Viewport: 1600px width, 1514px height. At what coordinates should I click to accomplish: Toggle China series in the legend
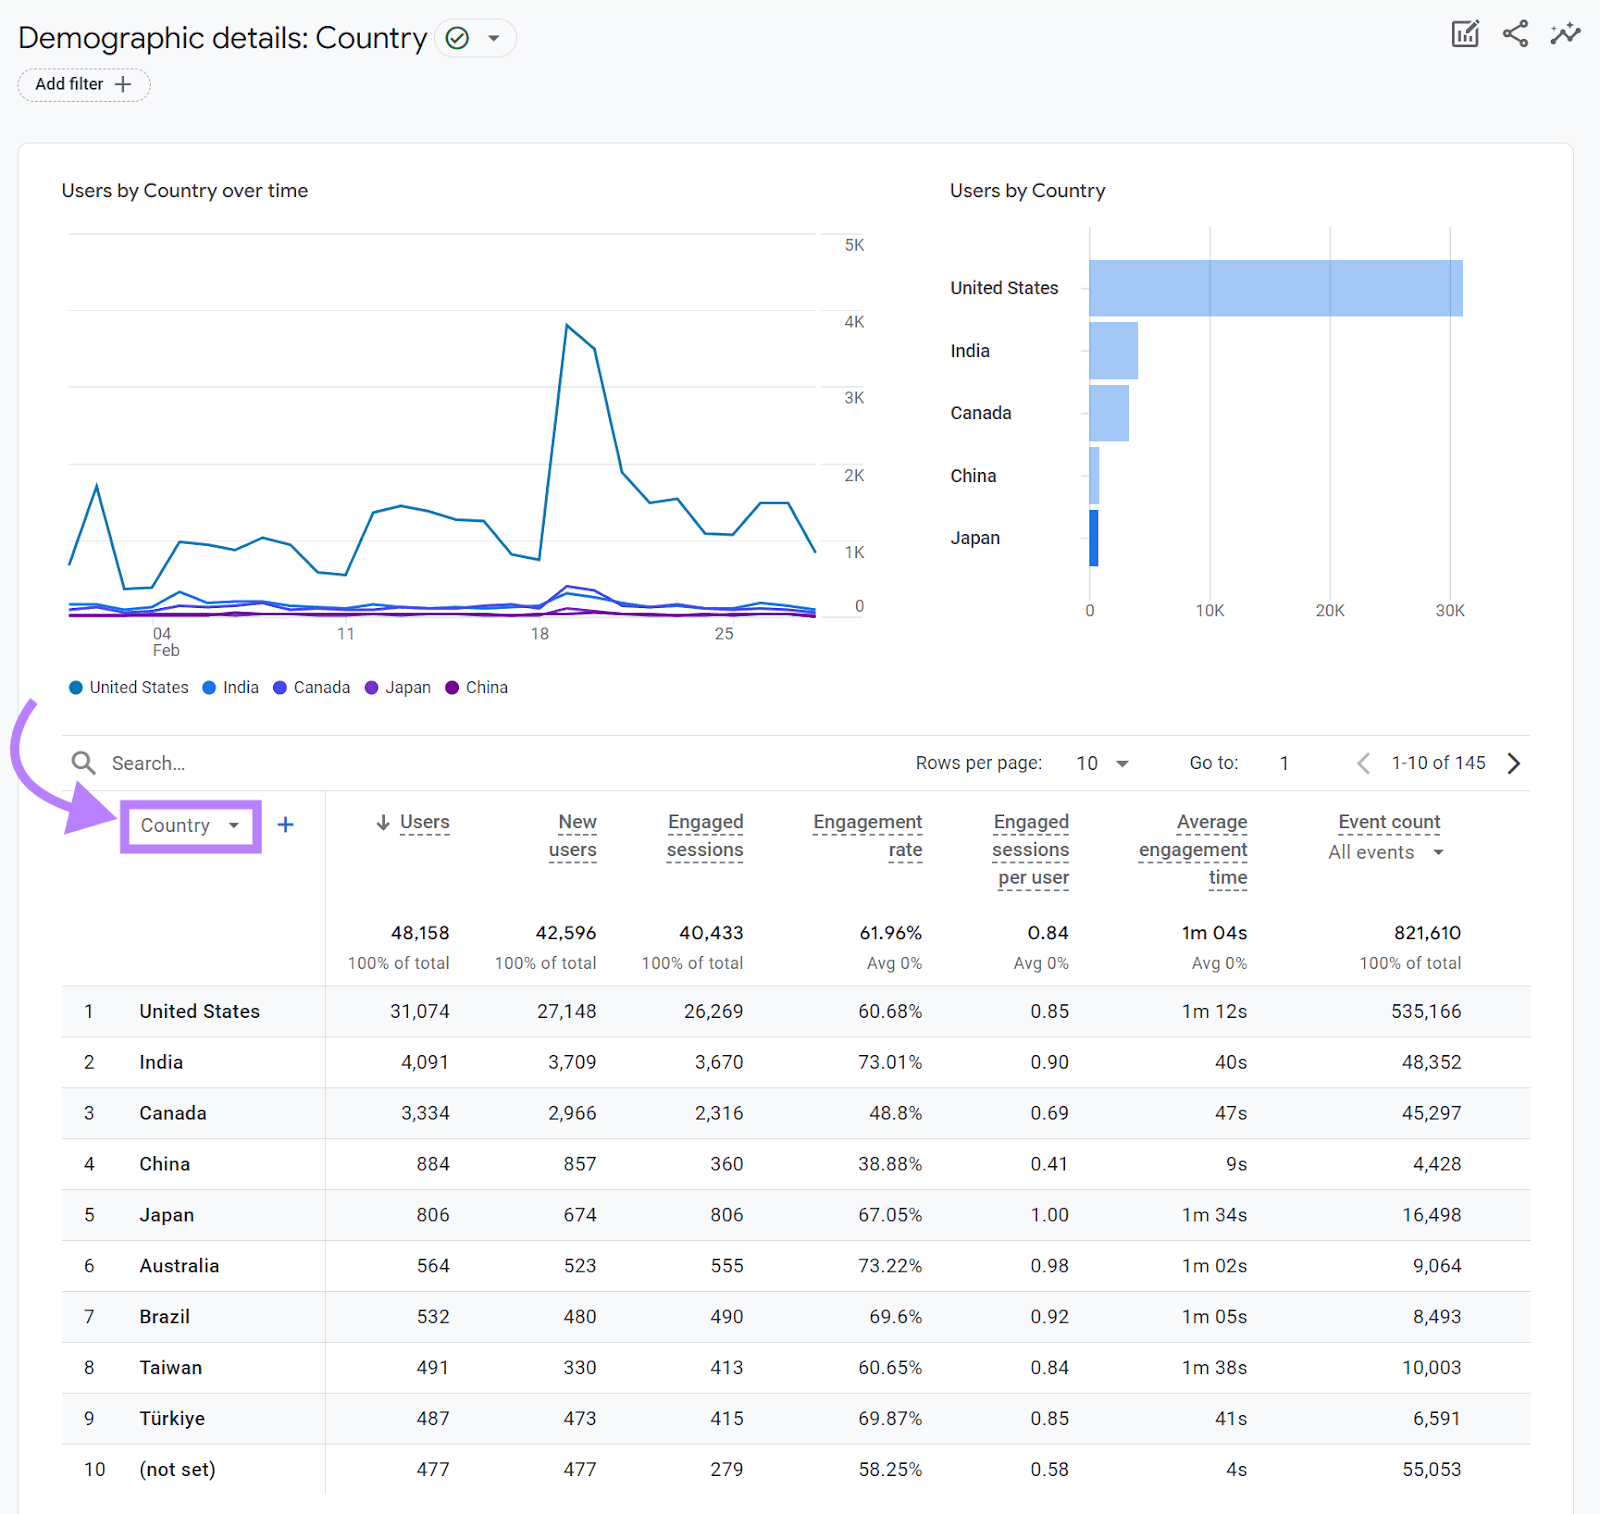[477, 687]
